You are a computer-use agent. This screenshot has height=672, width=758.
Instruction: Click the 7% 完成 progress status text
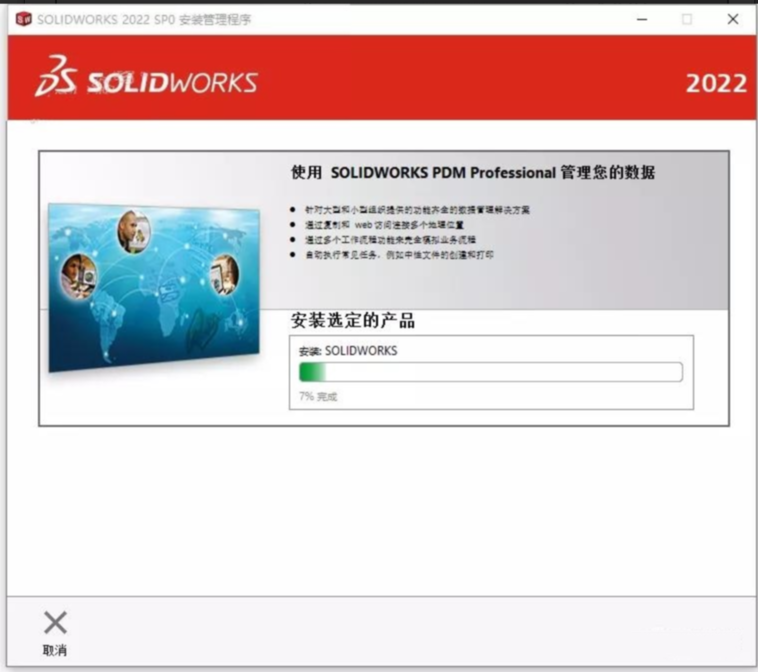319,397
